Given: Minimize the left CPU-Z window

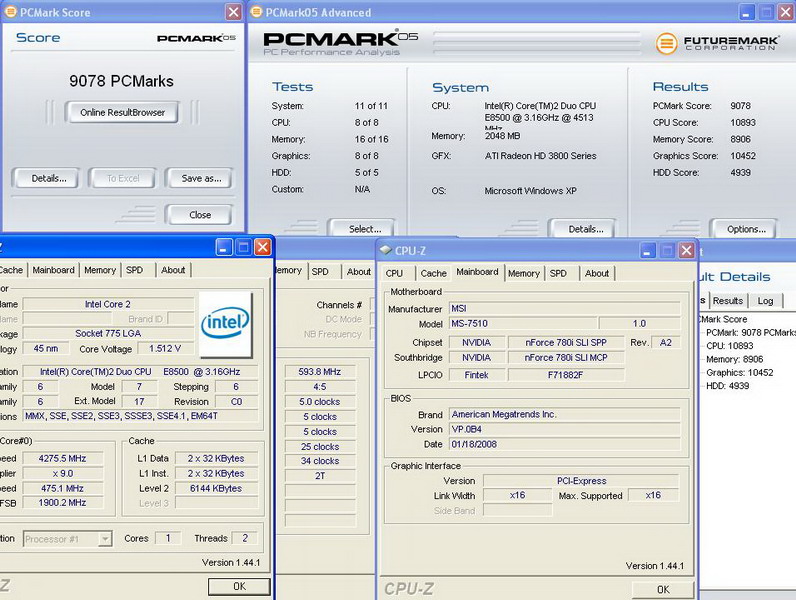Looking at the screenshot, I should (x=224, y=247).
